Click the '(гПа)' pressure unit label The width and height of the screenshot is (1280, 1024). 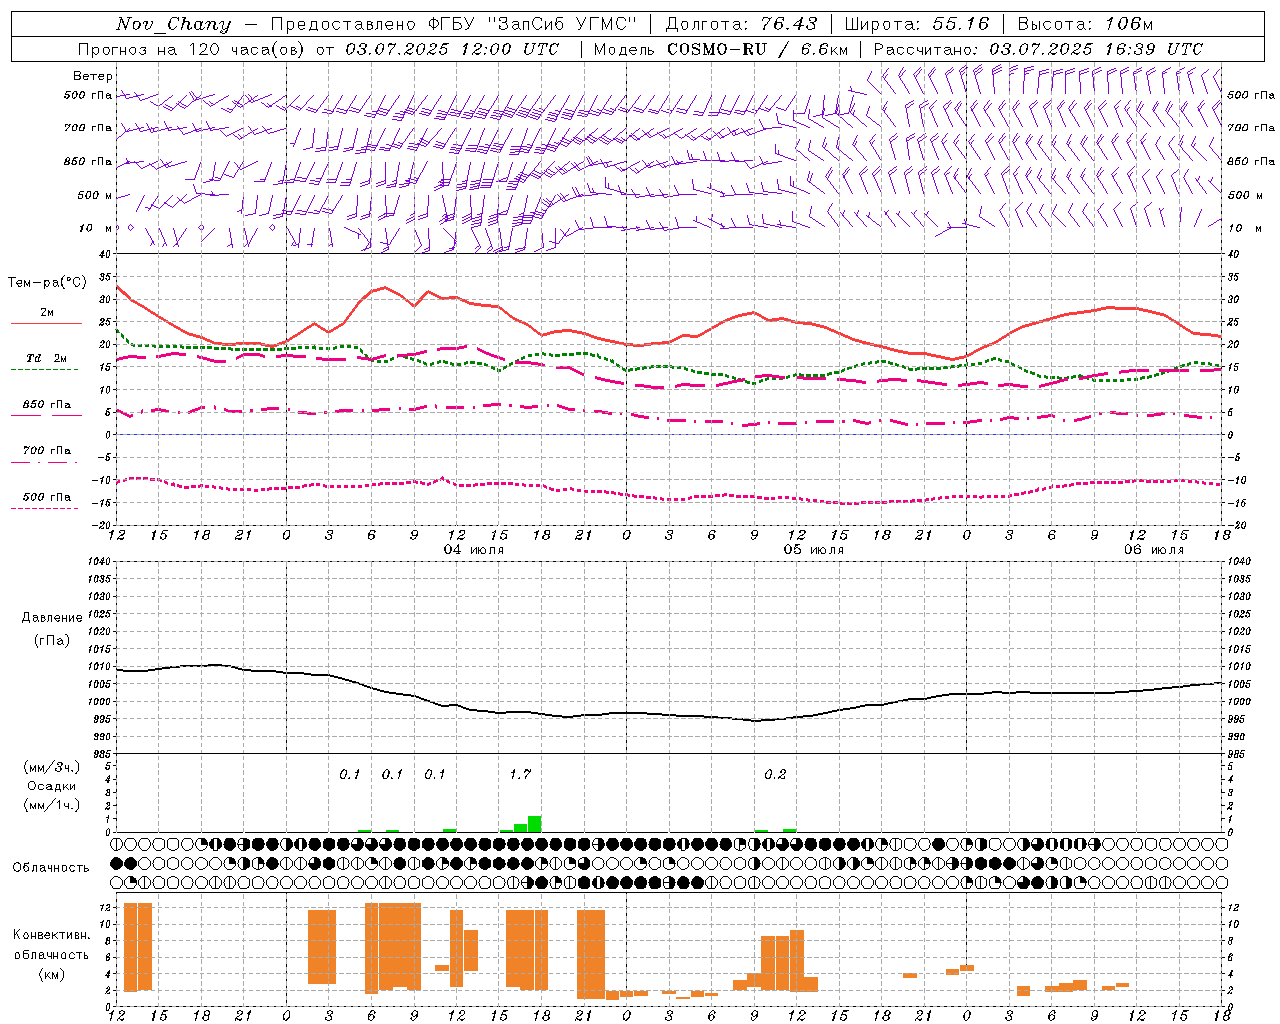point(51,640)
